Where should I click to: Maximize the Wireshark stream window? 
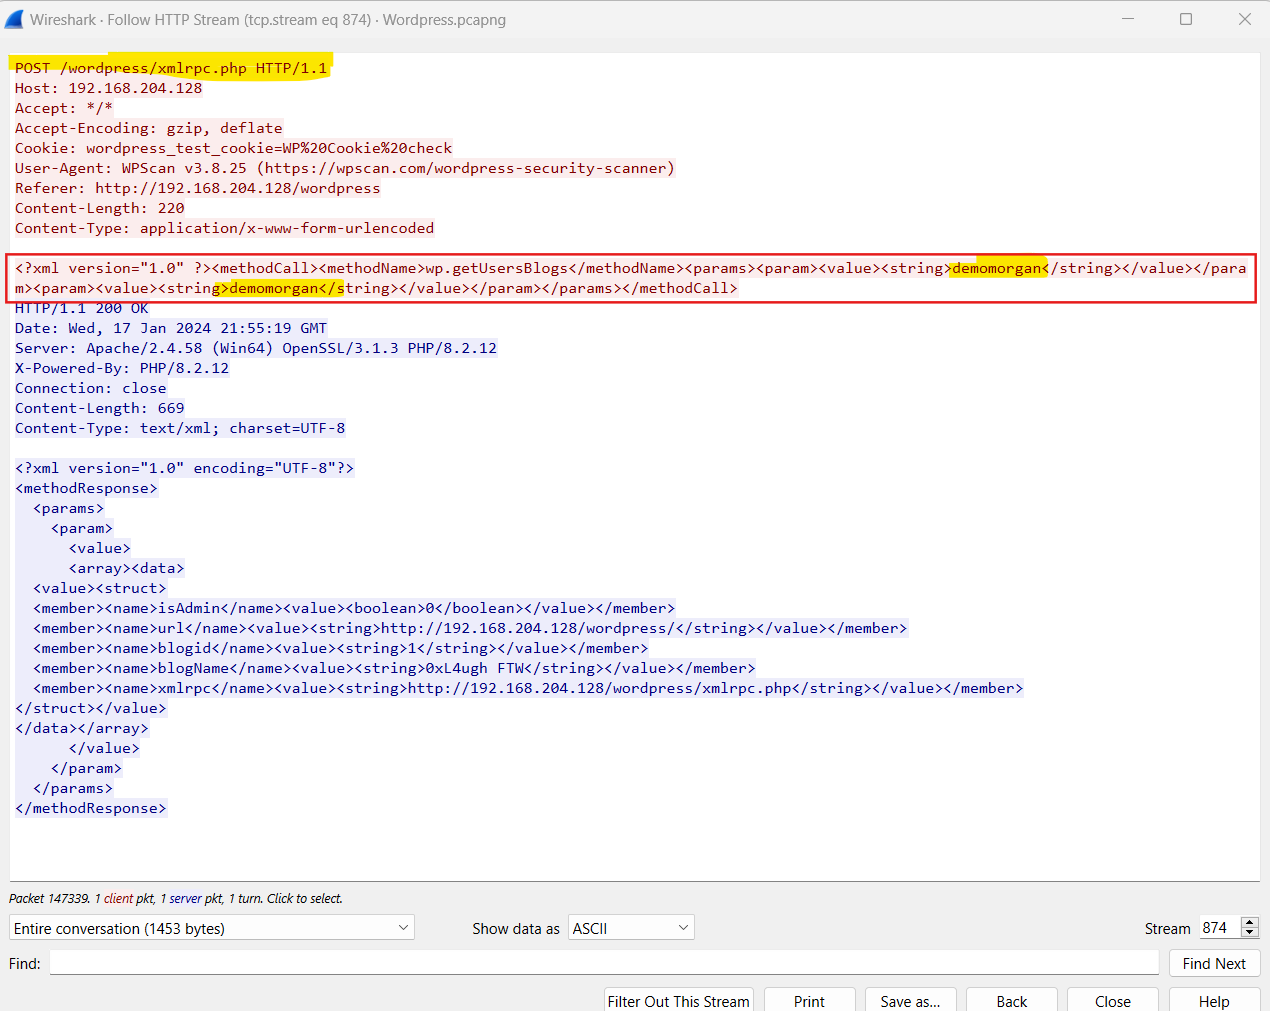click(x=1186, y=19)
